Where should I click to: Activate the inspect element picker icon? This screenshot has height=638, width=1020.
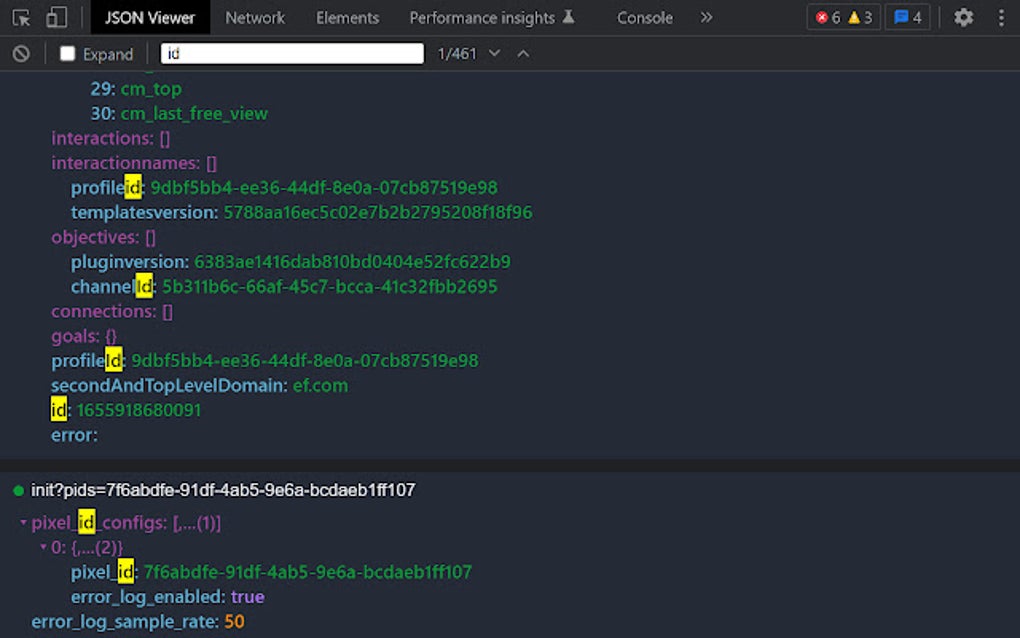tap(22, 18)
